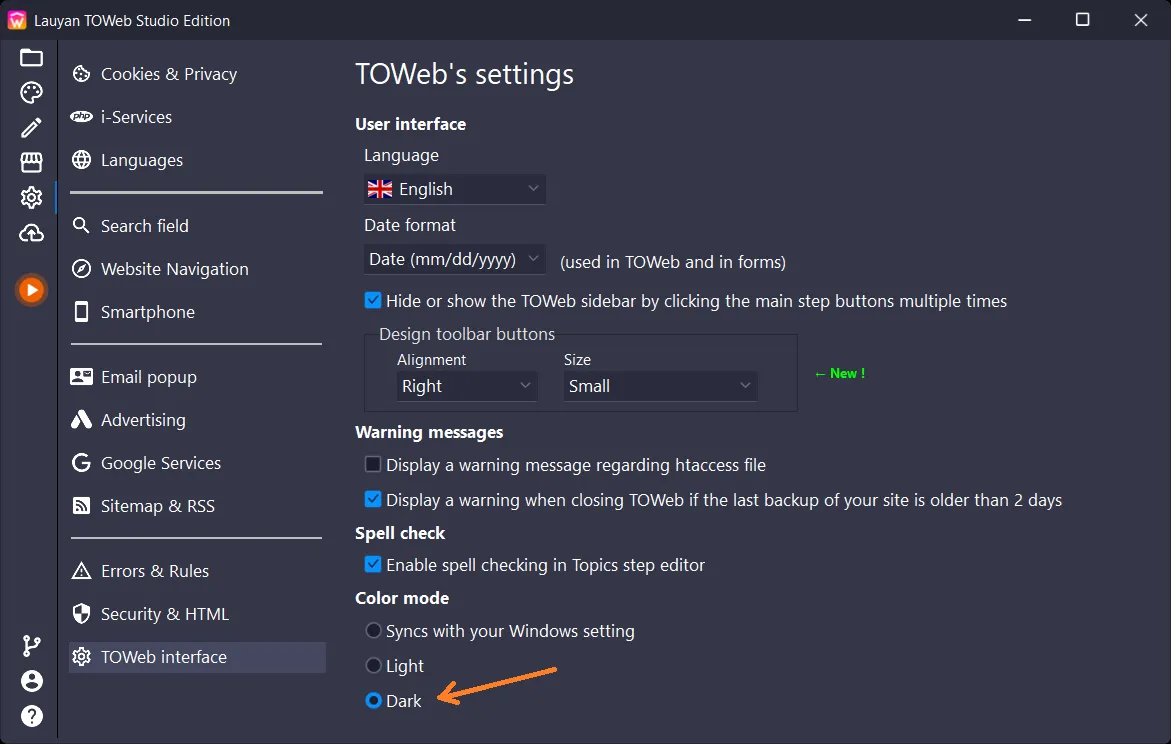
Task: Click the TOWeb app logo in title bar
Action: tap(16, 20)
